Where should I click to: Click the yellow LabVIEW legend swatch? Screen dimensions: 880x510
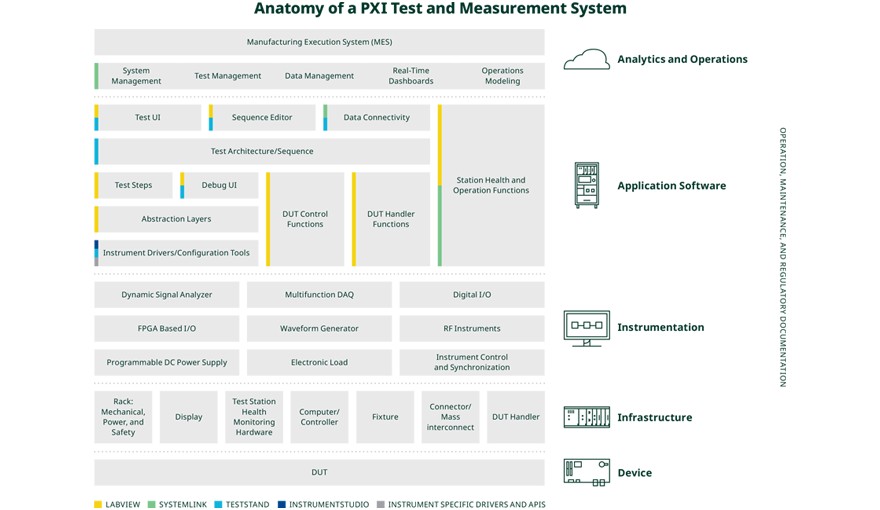coord(98,504)
